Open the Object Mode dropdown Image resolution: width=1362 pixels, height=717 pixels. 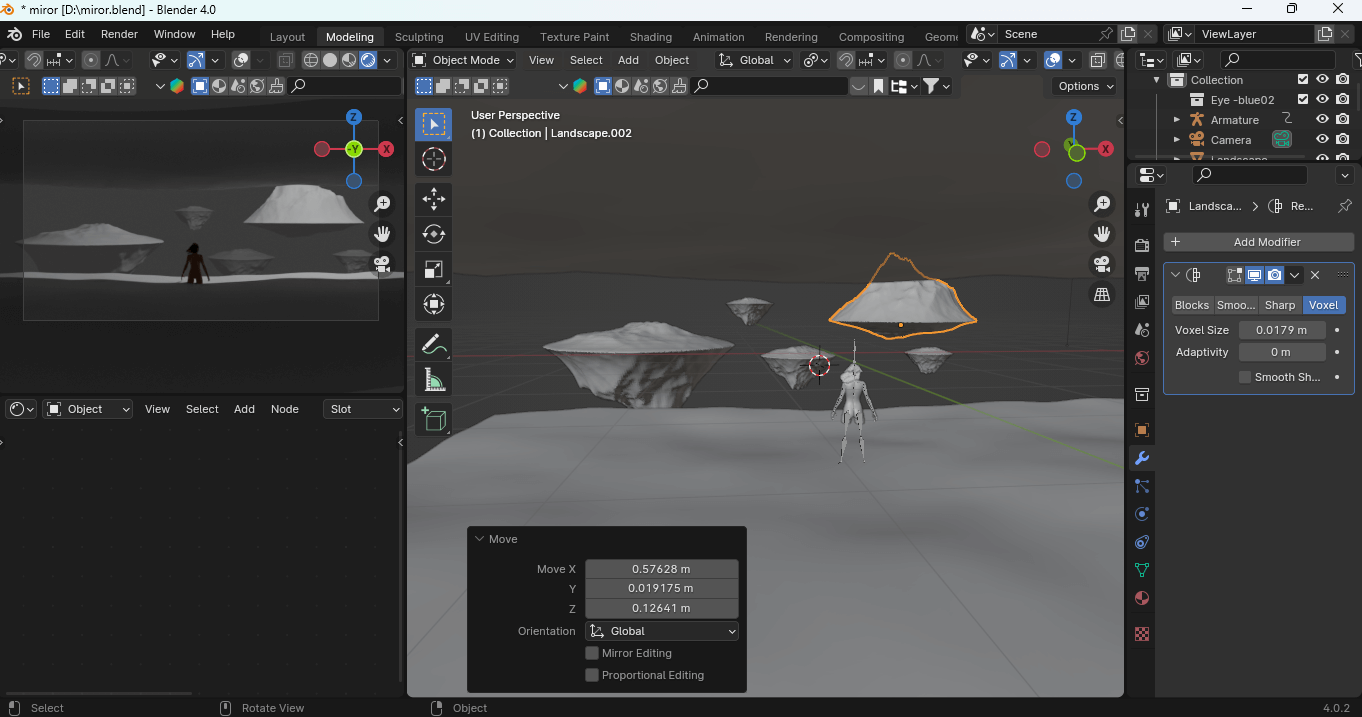(463, 60)
